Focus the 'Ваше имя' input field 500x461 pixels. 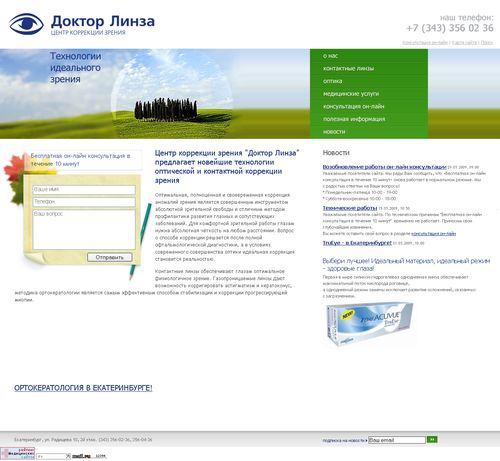84,190
